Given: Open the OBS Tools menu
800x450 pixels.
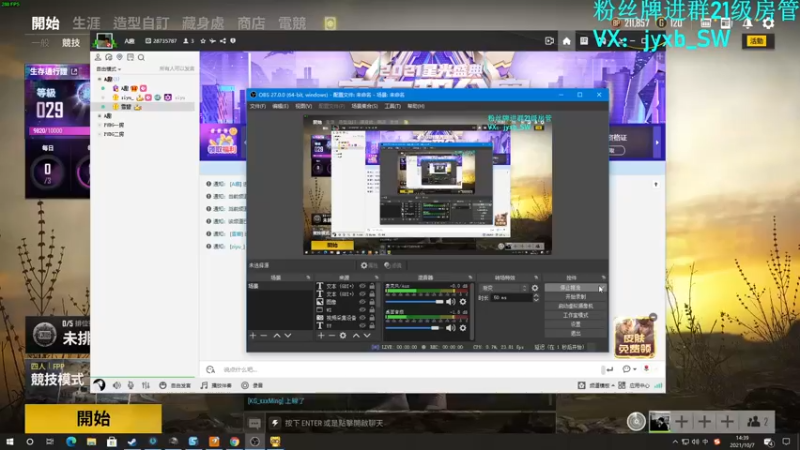Looking at the screenshot, I should coord(392,106).
